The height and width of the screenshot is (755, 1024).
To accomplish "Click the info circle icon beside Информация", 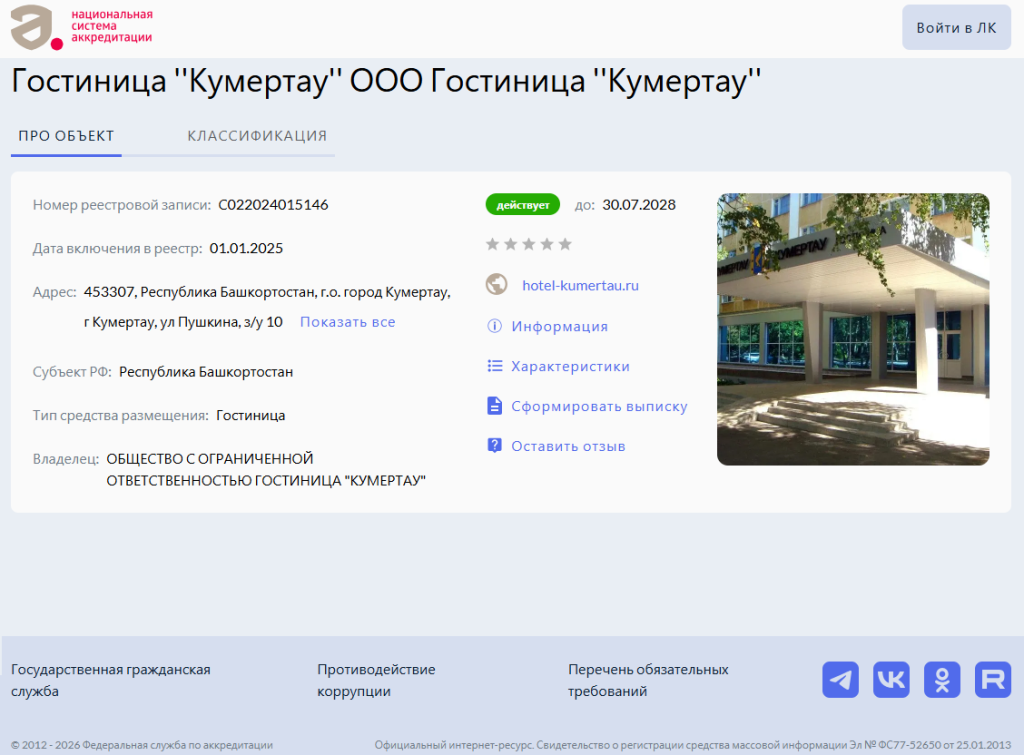I will click(x=494, y=325).
